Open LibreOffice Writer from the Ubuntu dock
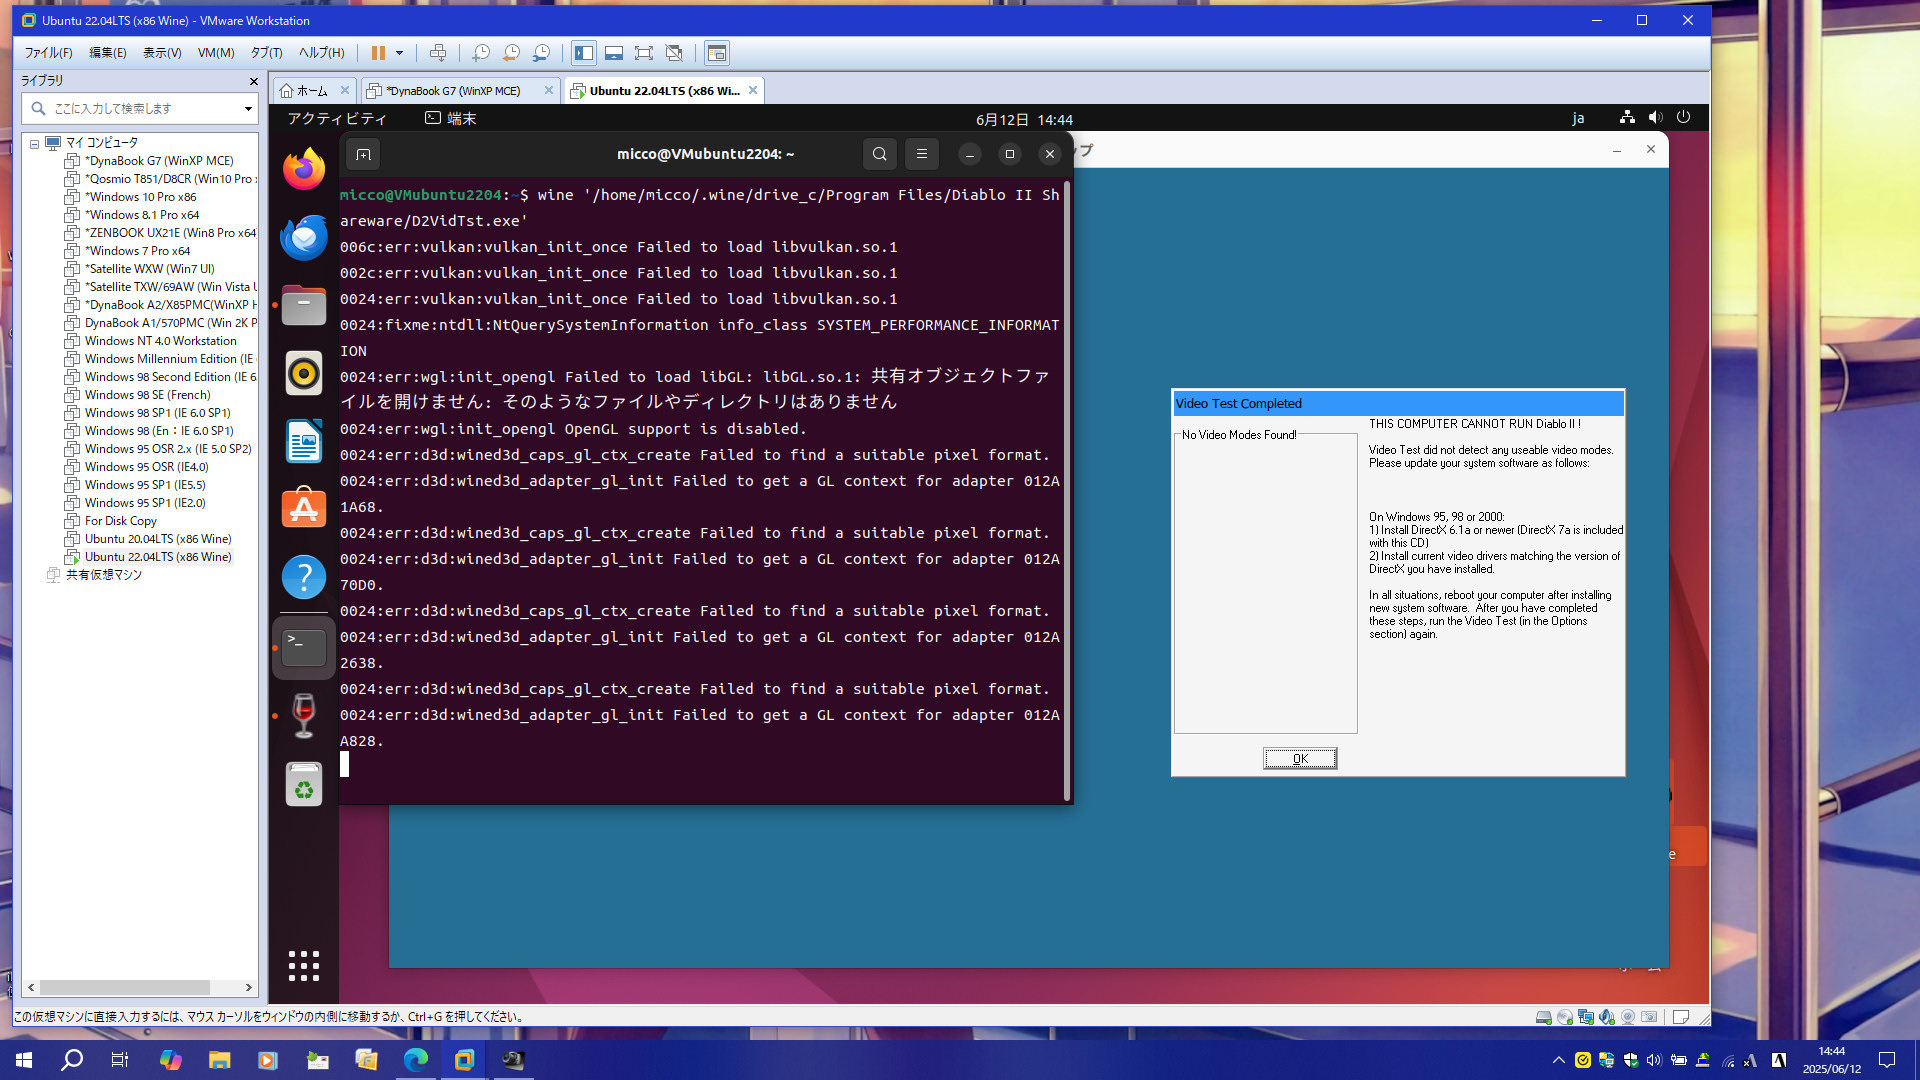Viewport: 1920px width, 1080px height. [x=304, y=441]
